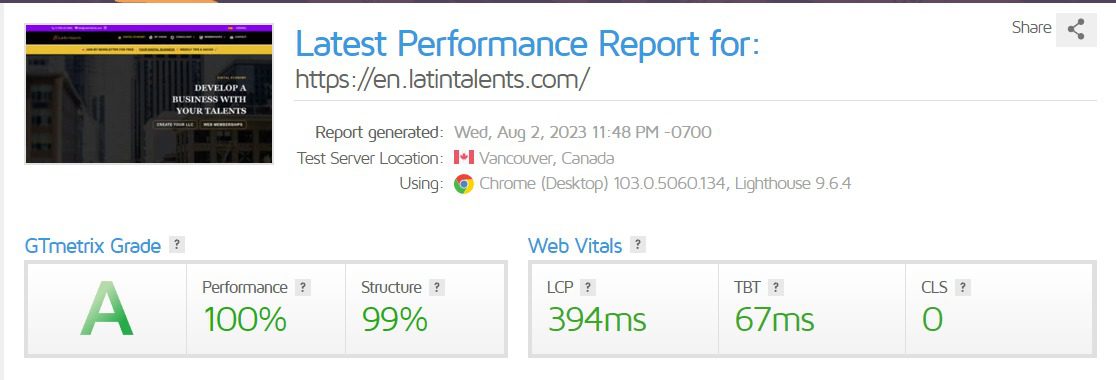The width and height of the screenshot is (1116, 380).
Task: Click the TBT question mark icon
Action: pos(775,287)
